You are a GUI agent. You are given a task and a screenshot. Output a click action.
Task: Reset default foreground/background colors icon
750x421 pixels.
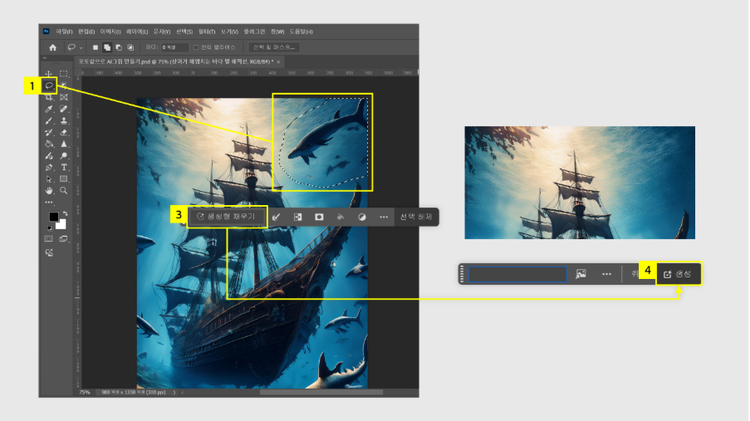49,228
